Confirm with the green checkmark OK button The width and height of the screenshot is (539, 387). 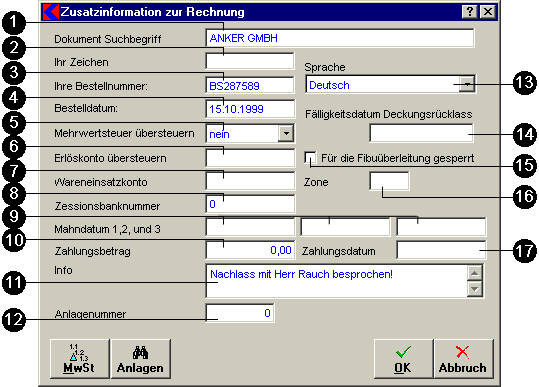(x=403, y=359)
